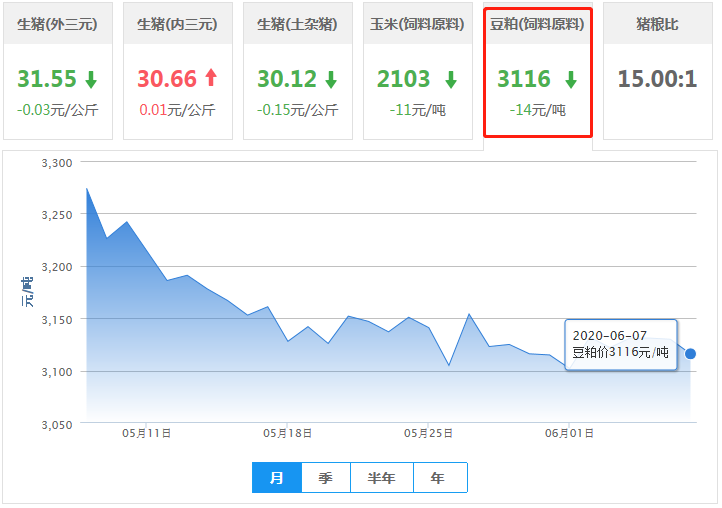Image resolution: width=722 pixels, height=508 pixels.
Task: Switch to the 生猪(内三元) tab
Action: (177, 24)
